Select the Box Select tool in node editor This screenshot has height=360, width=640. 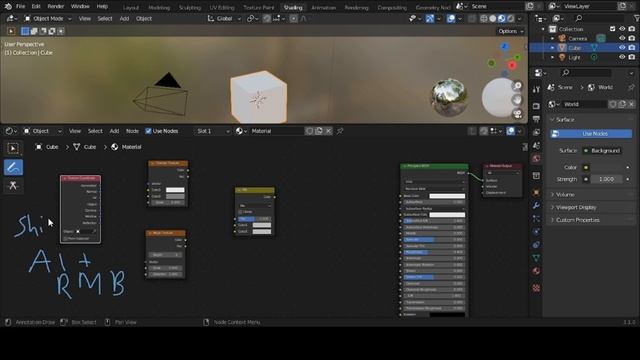(x=13, y=148)
